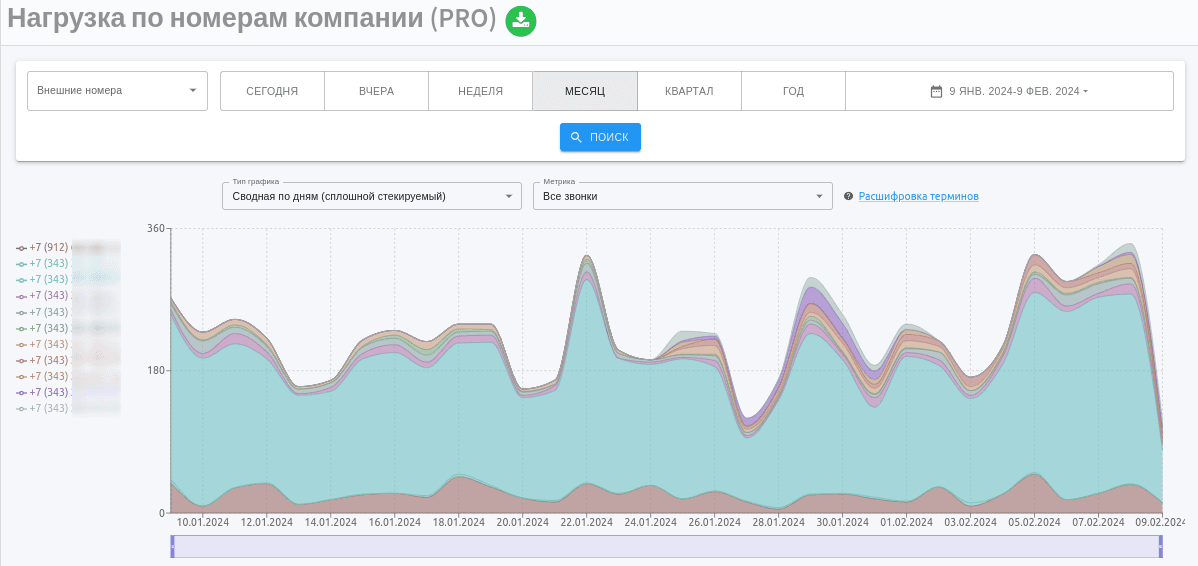Click the left handle of the chart range slider
Image resolution: width=1198 pixels, height=566 pixels.
click(173, 546)
